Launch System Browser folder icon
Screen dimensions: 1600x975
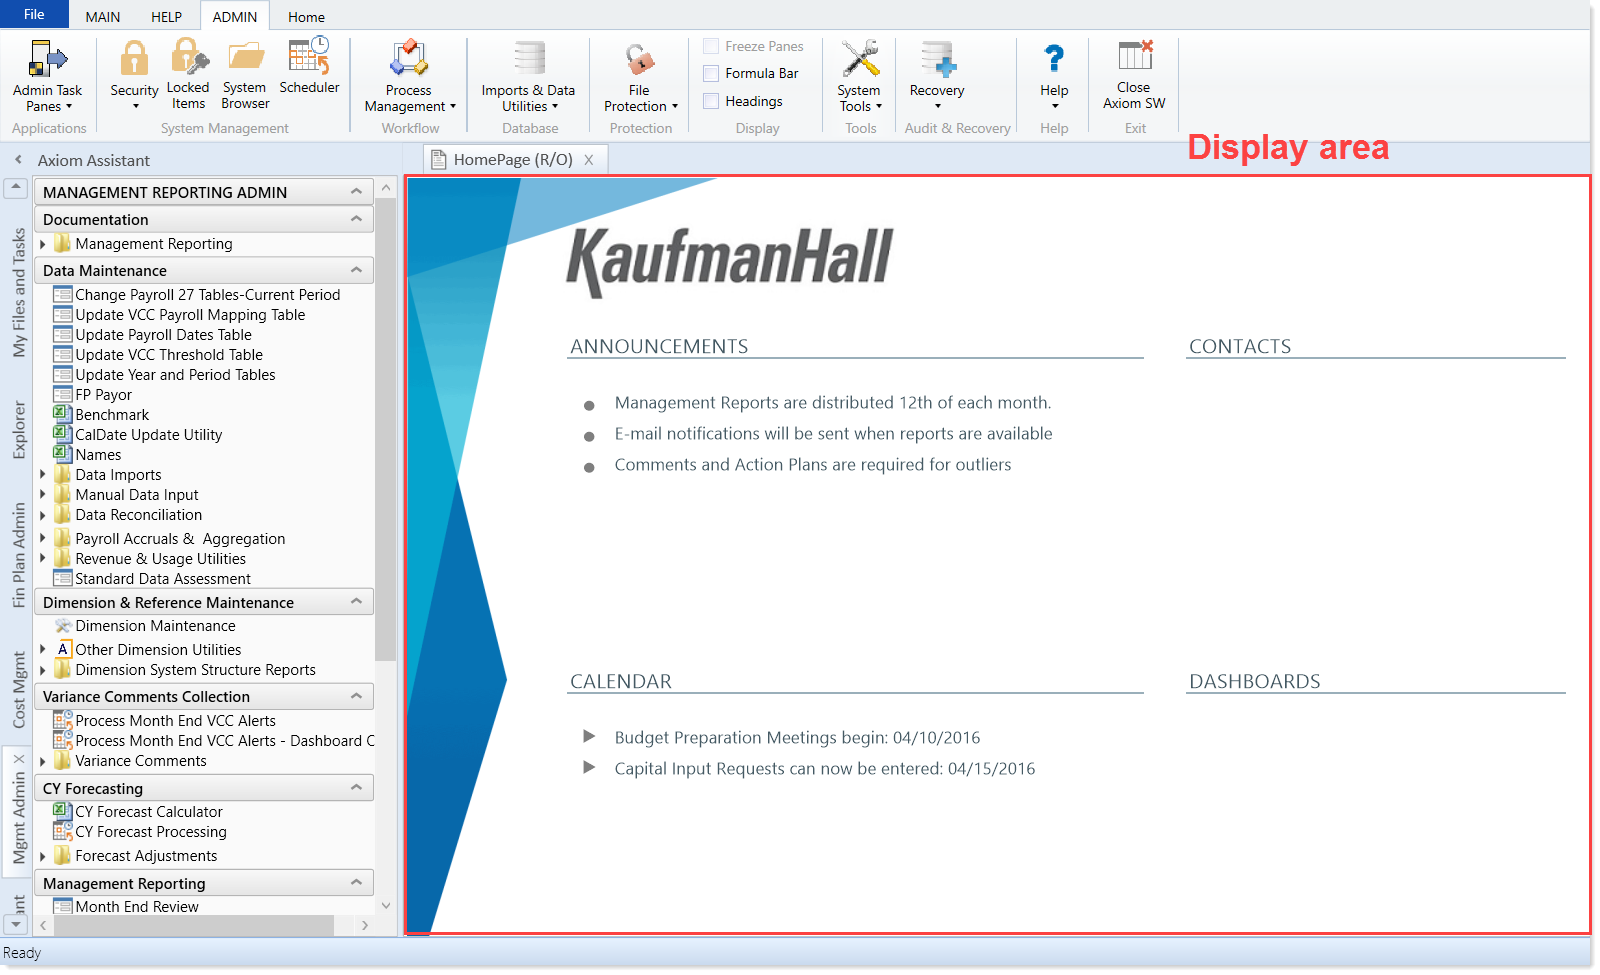tap(246, 57)
